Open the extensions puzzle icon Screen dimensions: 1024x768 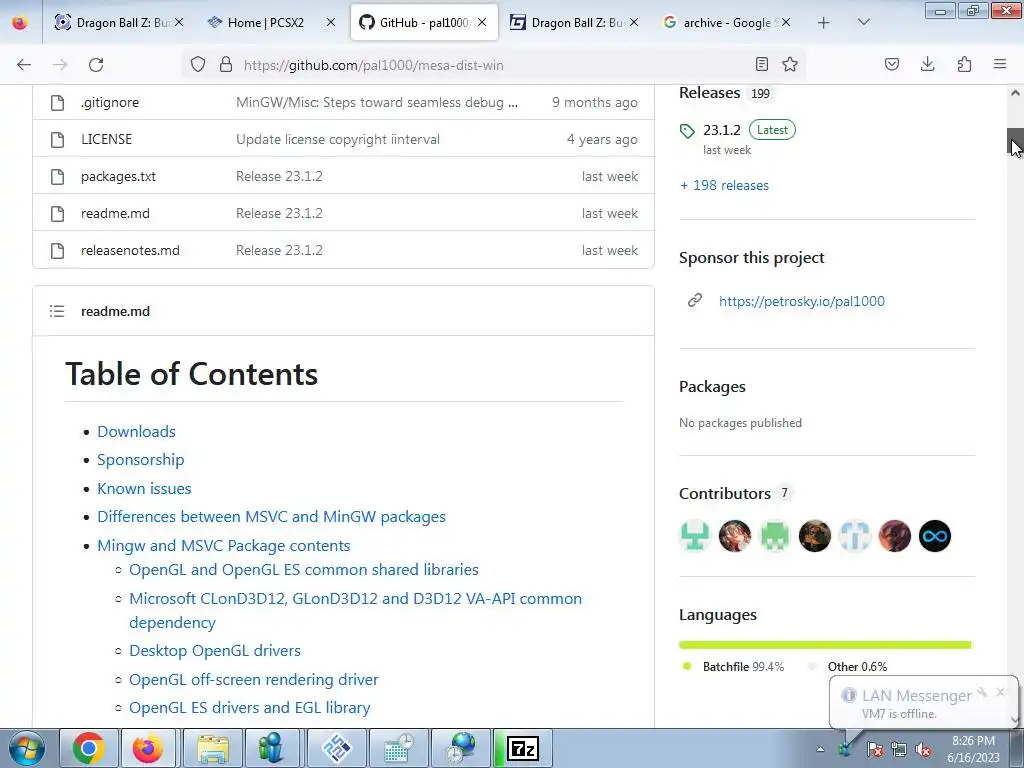click(x=964, y=64)
